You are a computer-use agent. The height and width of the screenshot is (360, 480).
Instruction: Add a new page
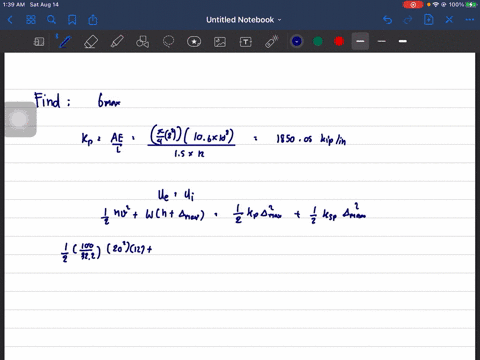[428, 20]
